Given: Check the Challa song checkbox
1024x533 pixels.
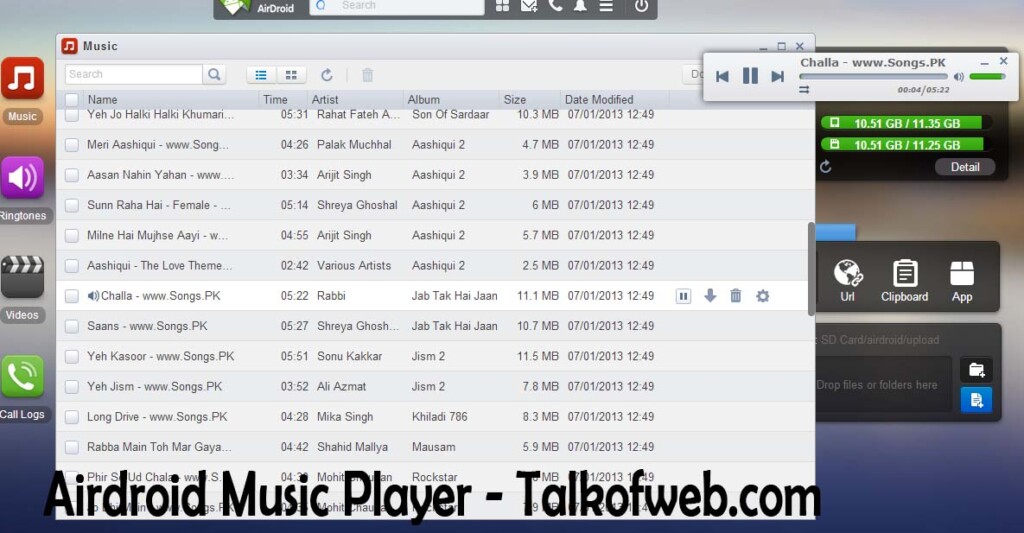Looking at the screenshot, I should 72,296.
